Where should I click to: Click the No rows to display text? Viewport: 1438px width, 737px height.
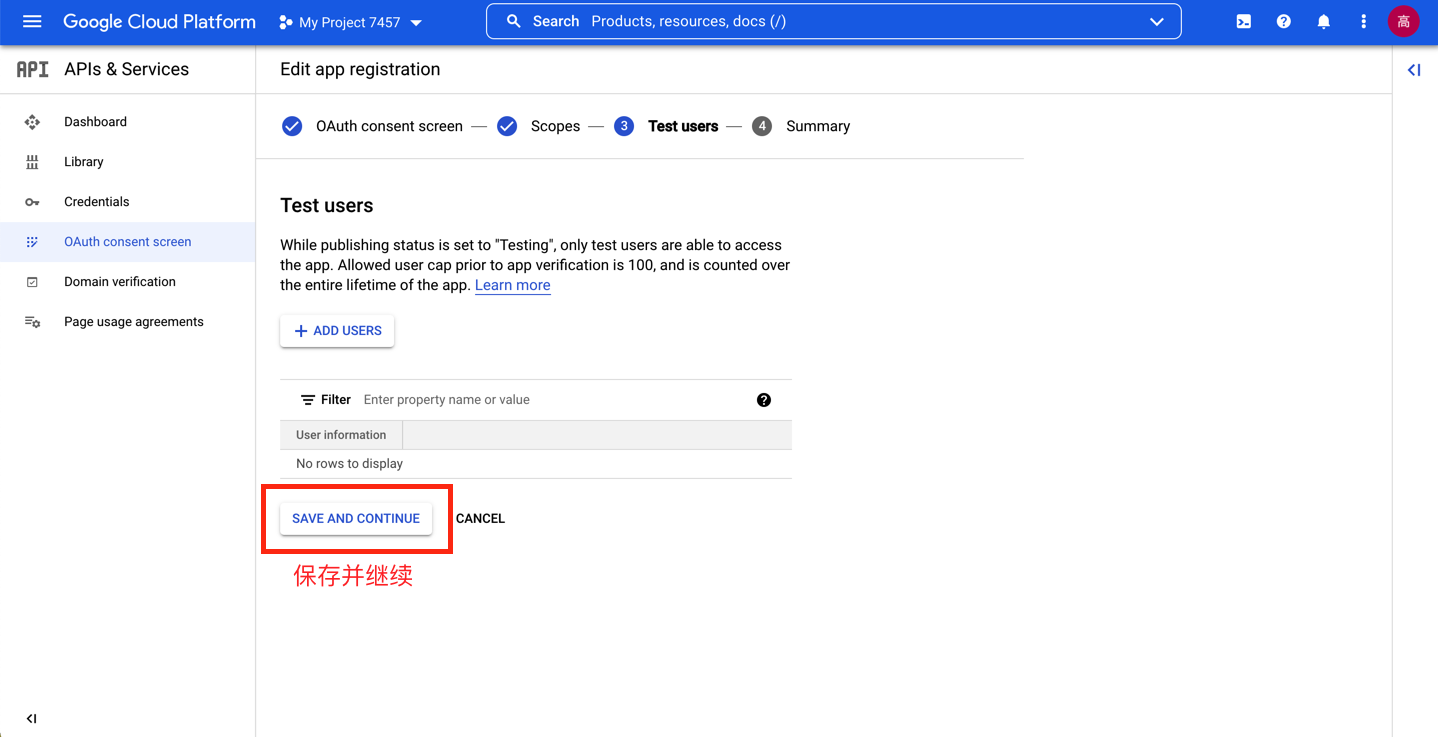[x=349, y=464]
